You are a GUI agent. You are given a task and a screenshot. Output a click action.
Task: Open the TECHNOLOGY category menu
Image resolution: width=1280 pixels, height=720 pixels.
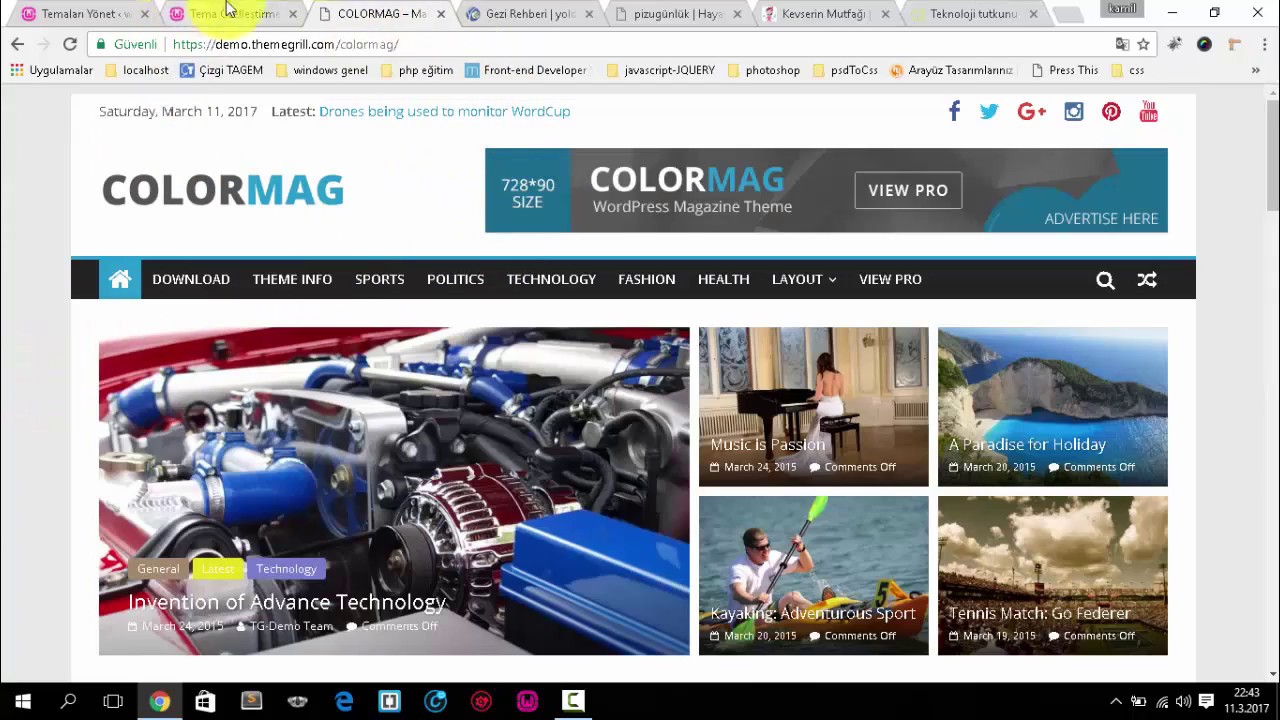(551, 279)
